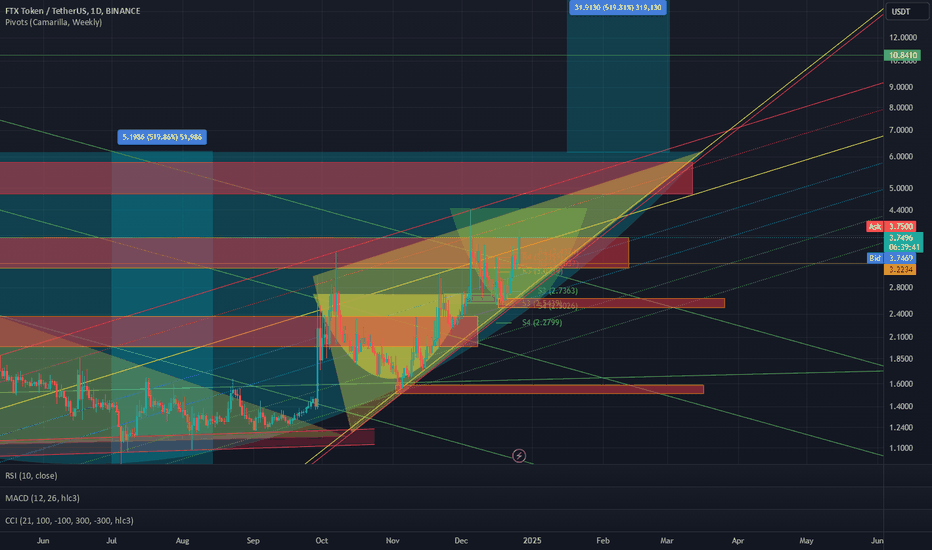Click the 2.1000 price axis value

(x=901, y=337)
